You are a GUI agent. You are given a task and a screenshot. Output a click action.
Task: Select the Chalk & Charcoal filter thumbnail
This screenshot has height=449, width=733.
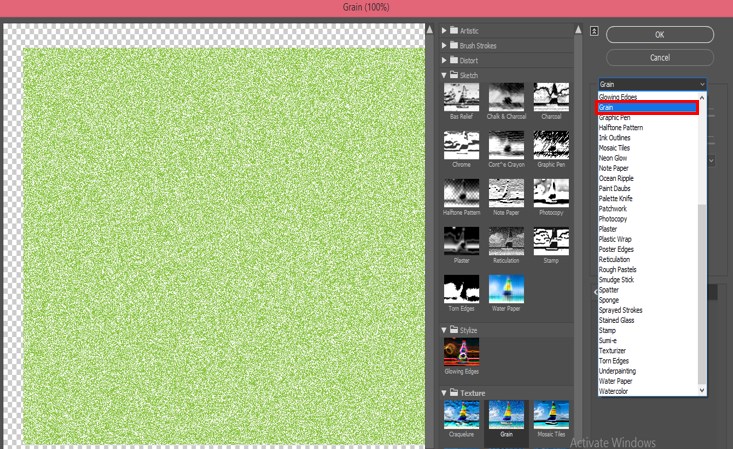[506, 97]
